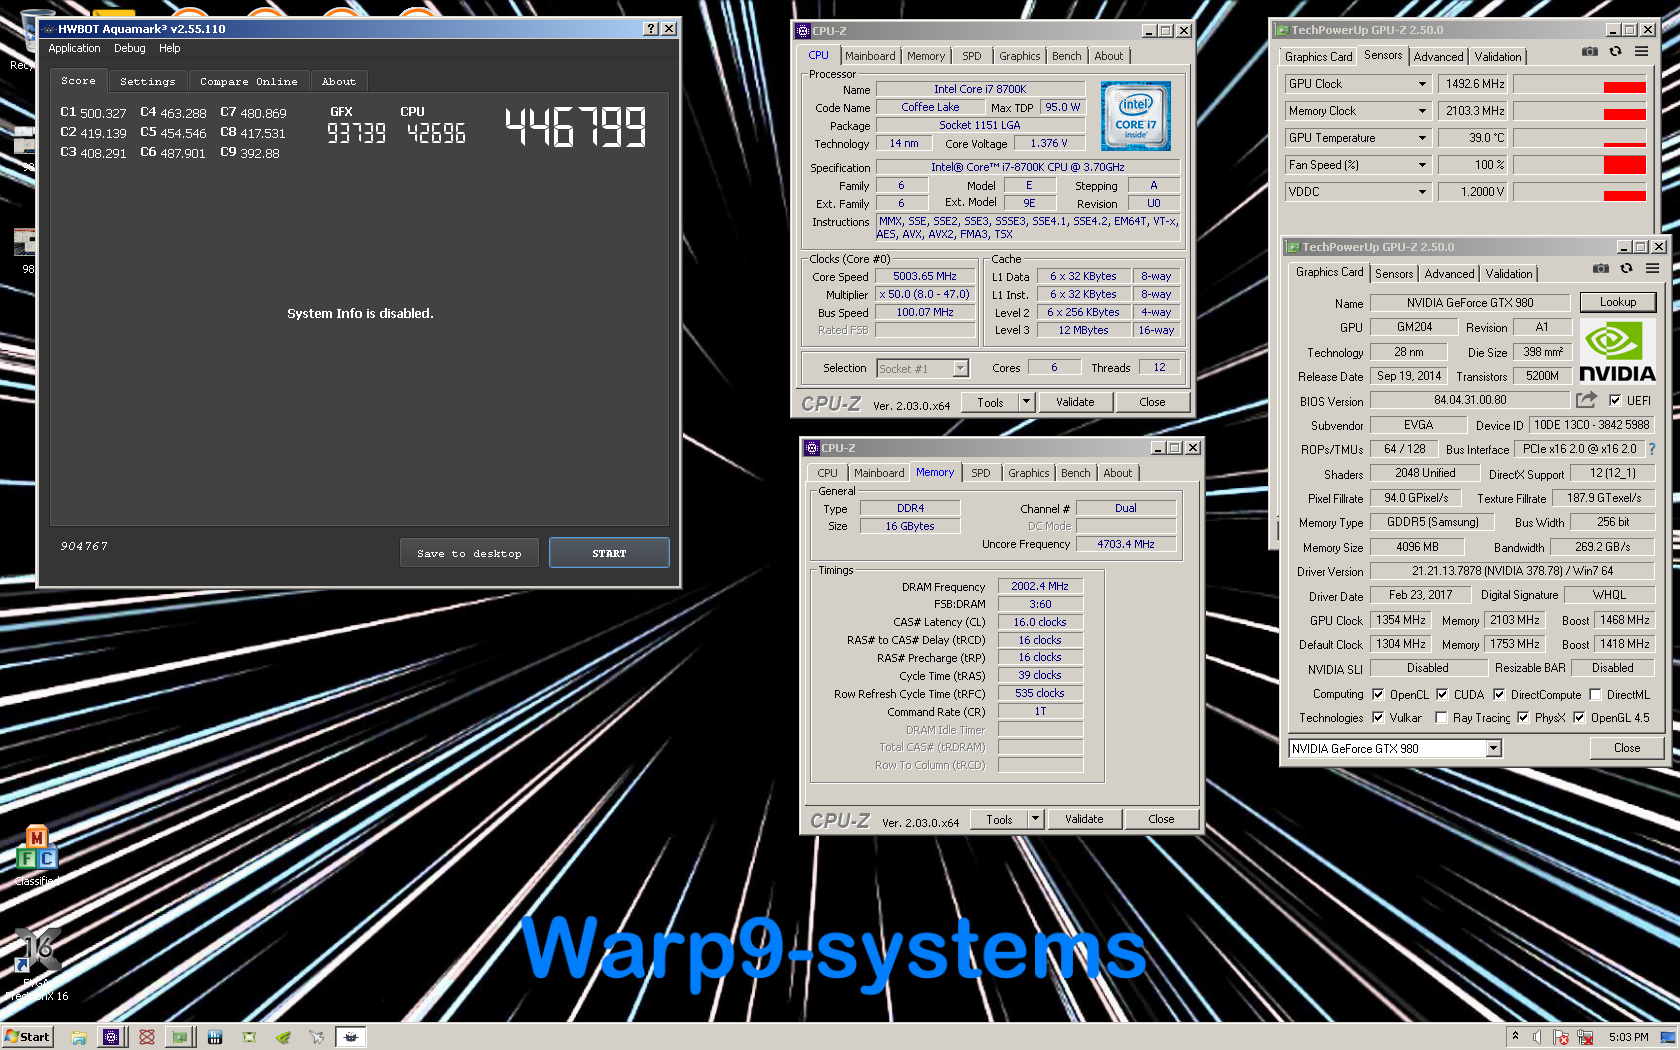Click the taskbar clock showing 5:03 PM
Image resolution: width=1680 pixels, height=1050 pixels.
click(x=1628, y=1037)
